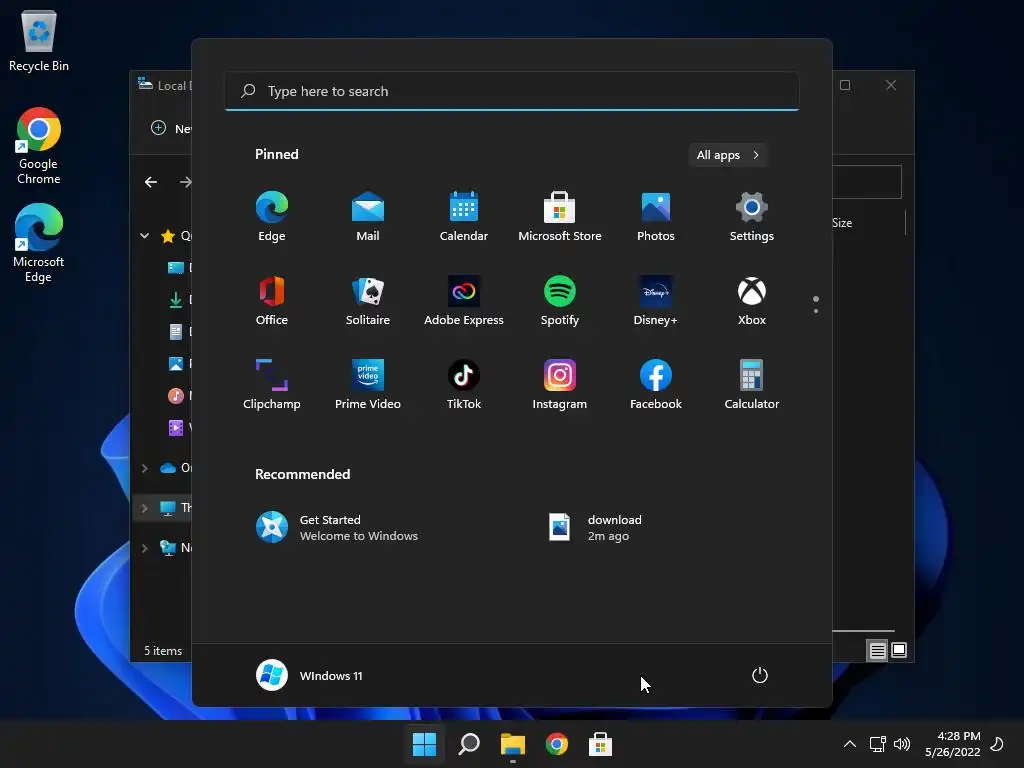The width and height of the screenshot is (1024, 768).
Task: Switch File Explorer to large thumbnails view
Action: click(899, 650)
